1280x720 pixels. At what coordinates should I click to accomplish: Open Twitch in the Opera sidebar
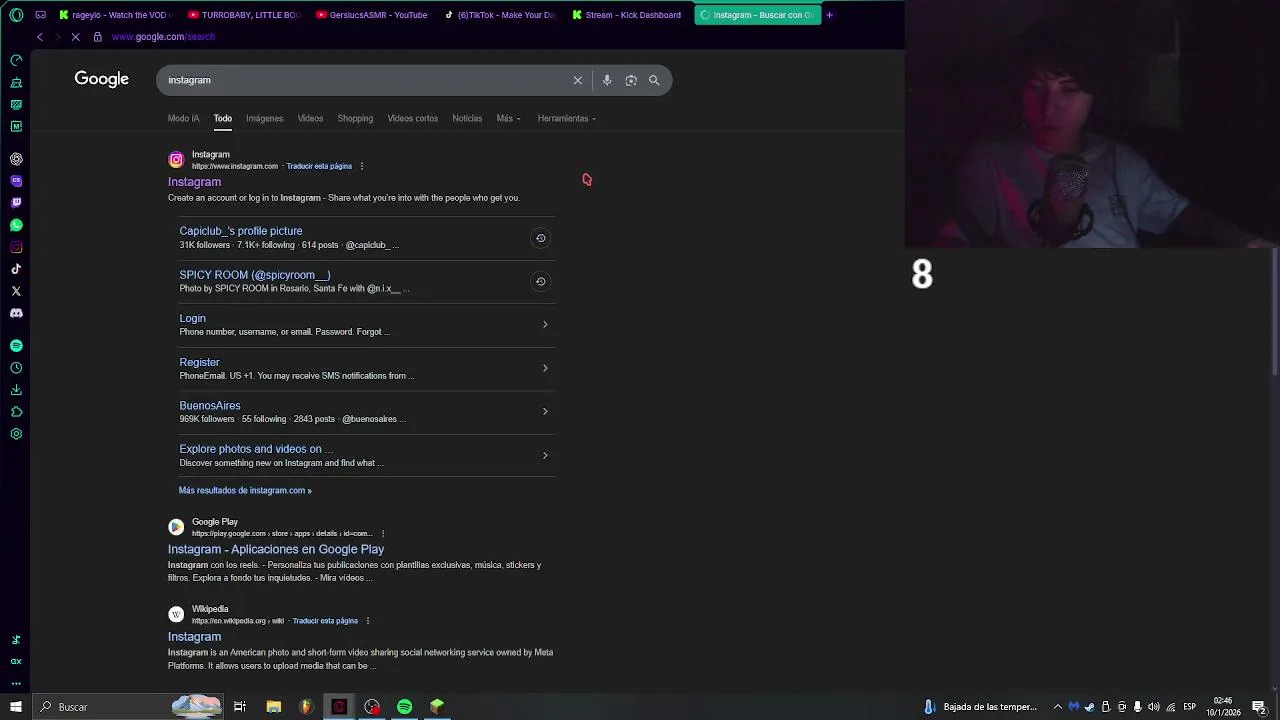[16, 203]
